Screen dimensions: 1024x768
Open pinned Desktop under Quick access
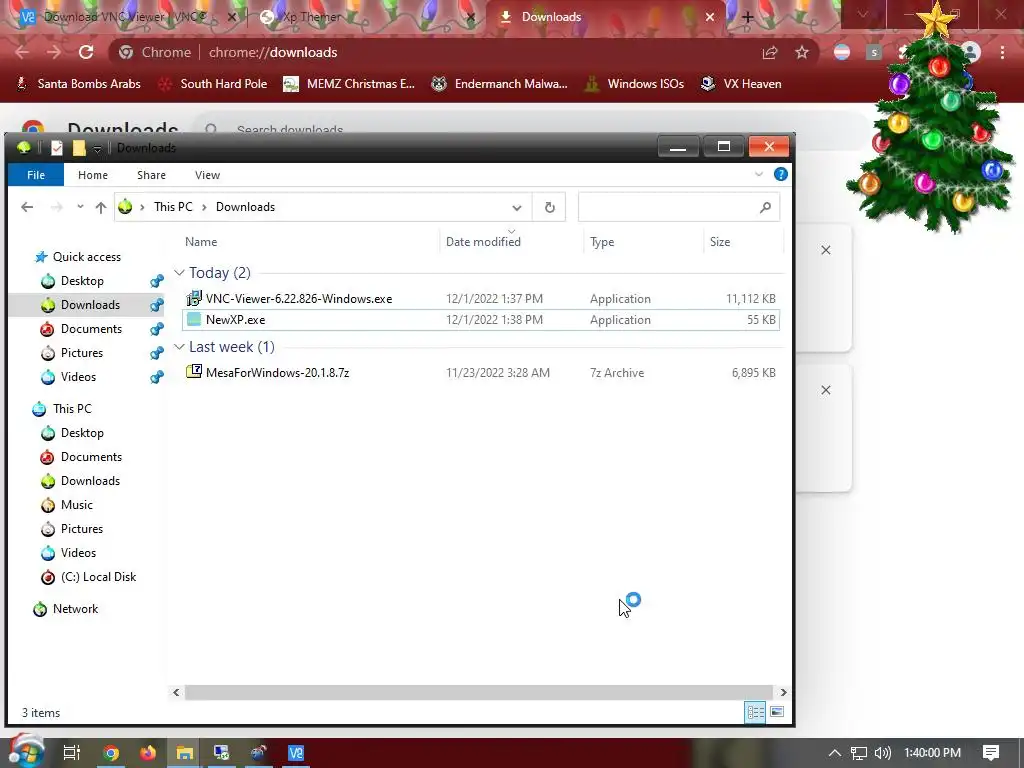click(x=82, y=281)
